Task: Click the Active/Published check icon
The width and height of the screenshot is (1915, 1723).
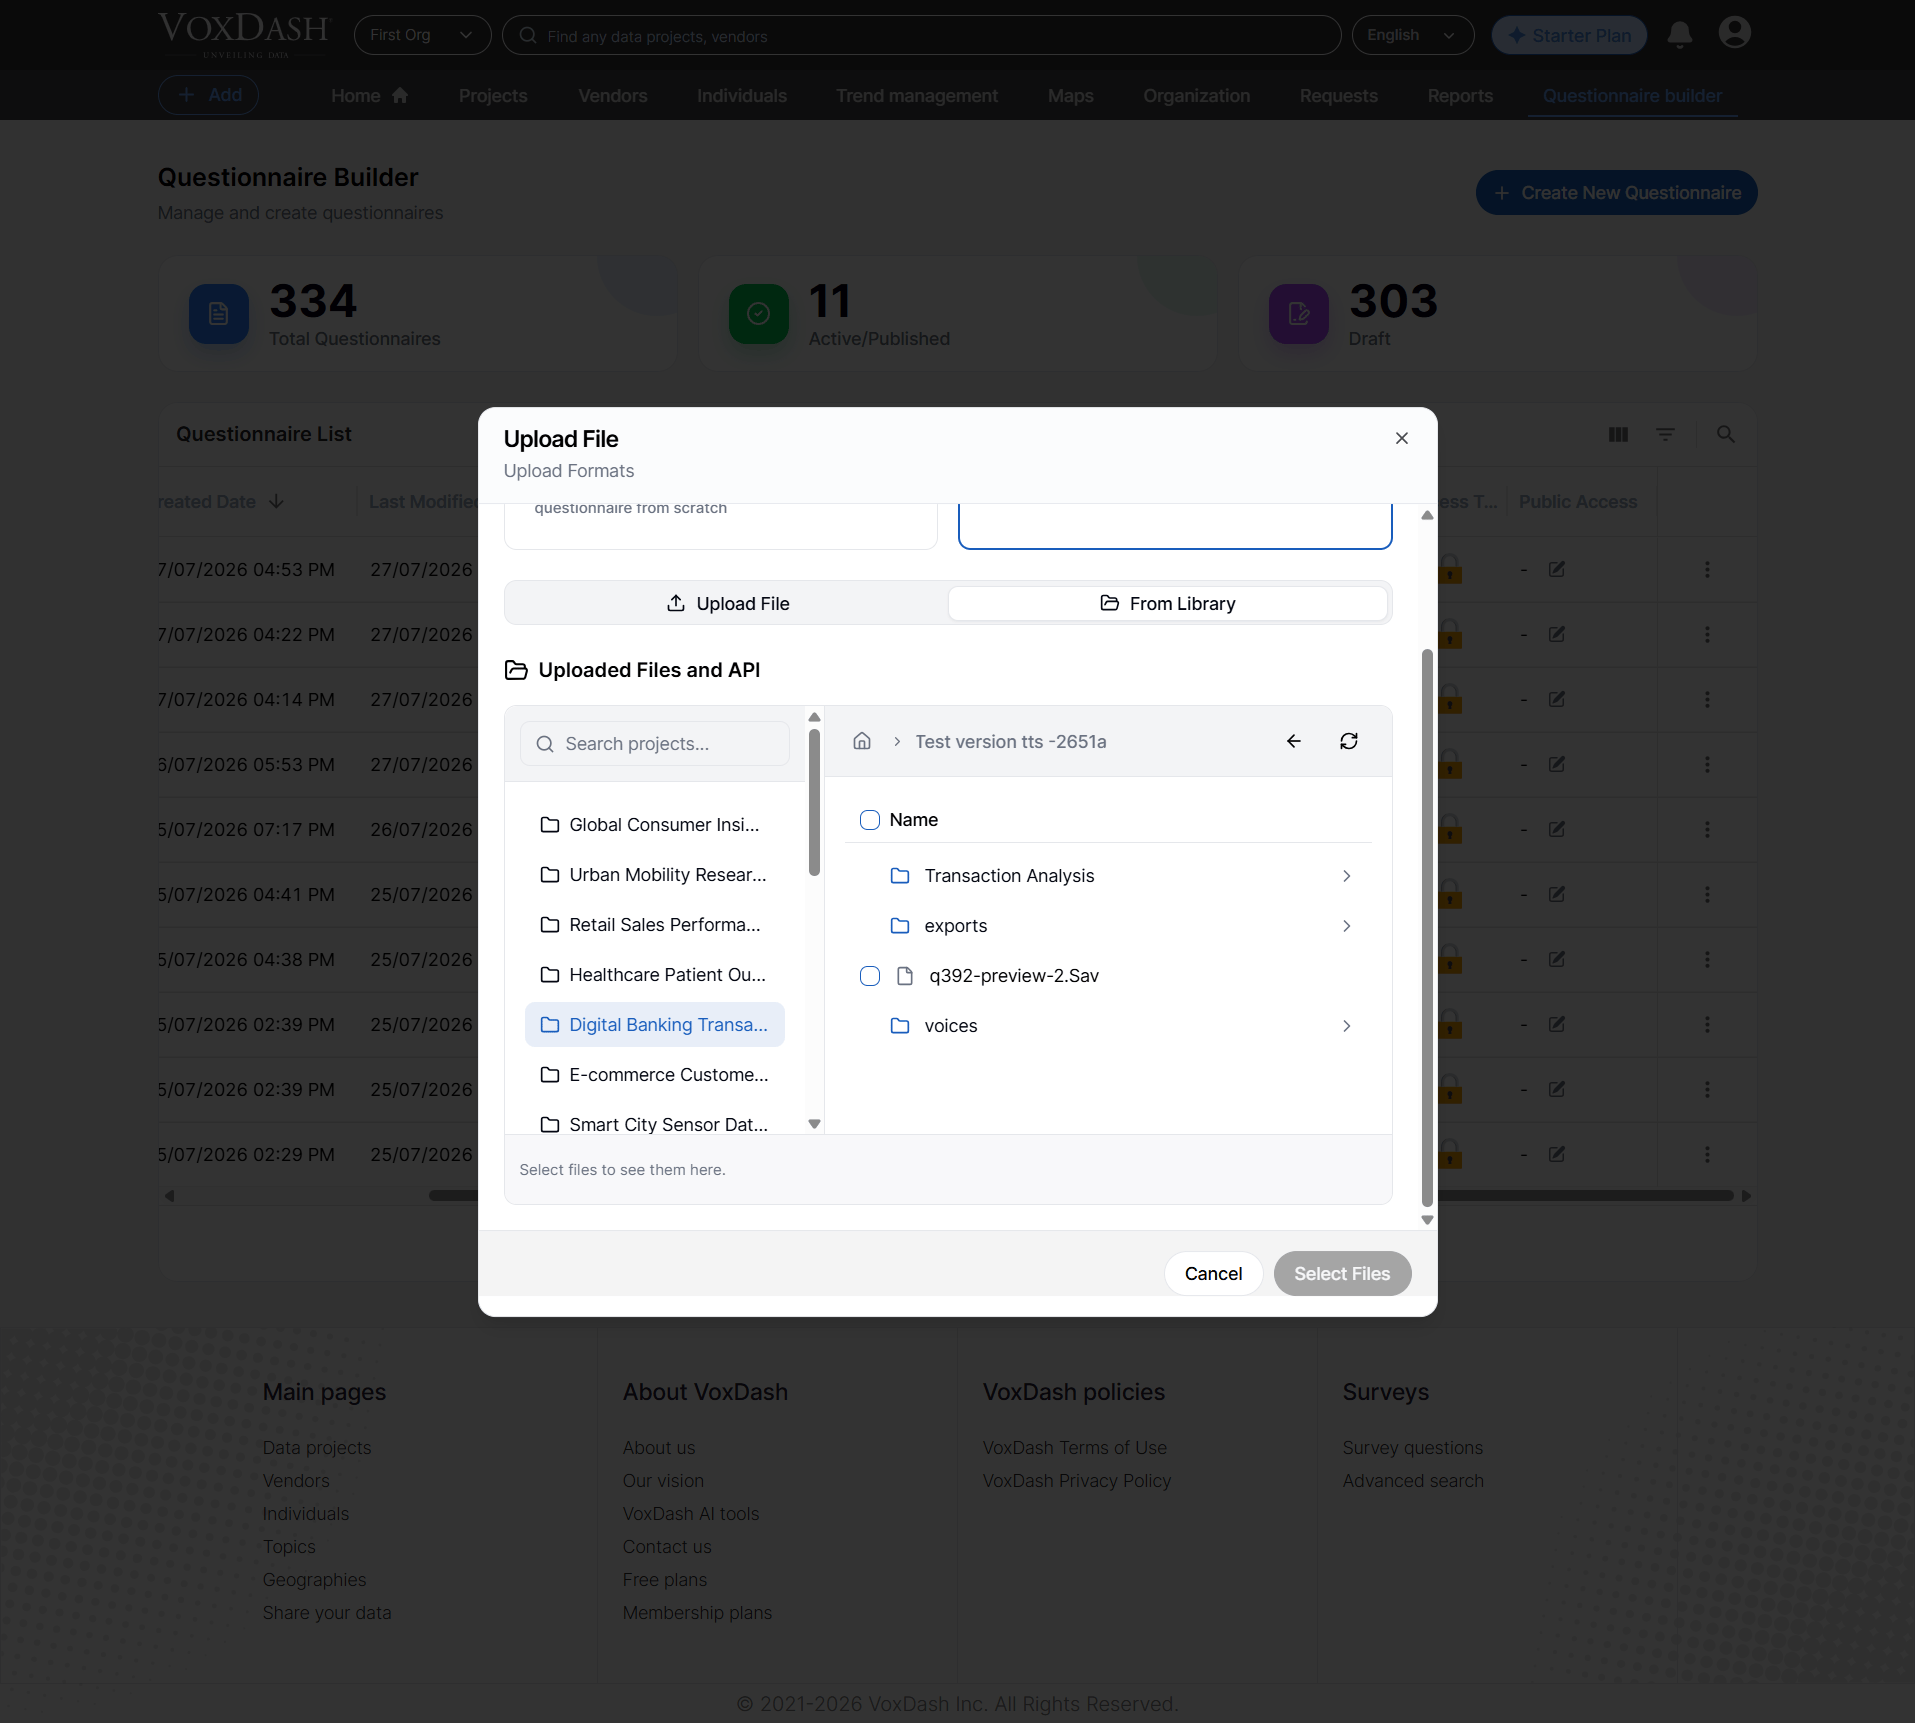Action: coord(759,314)
